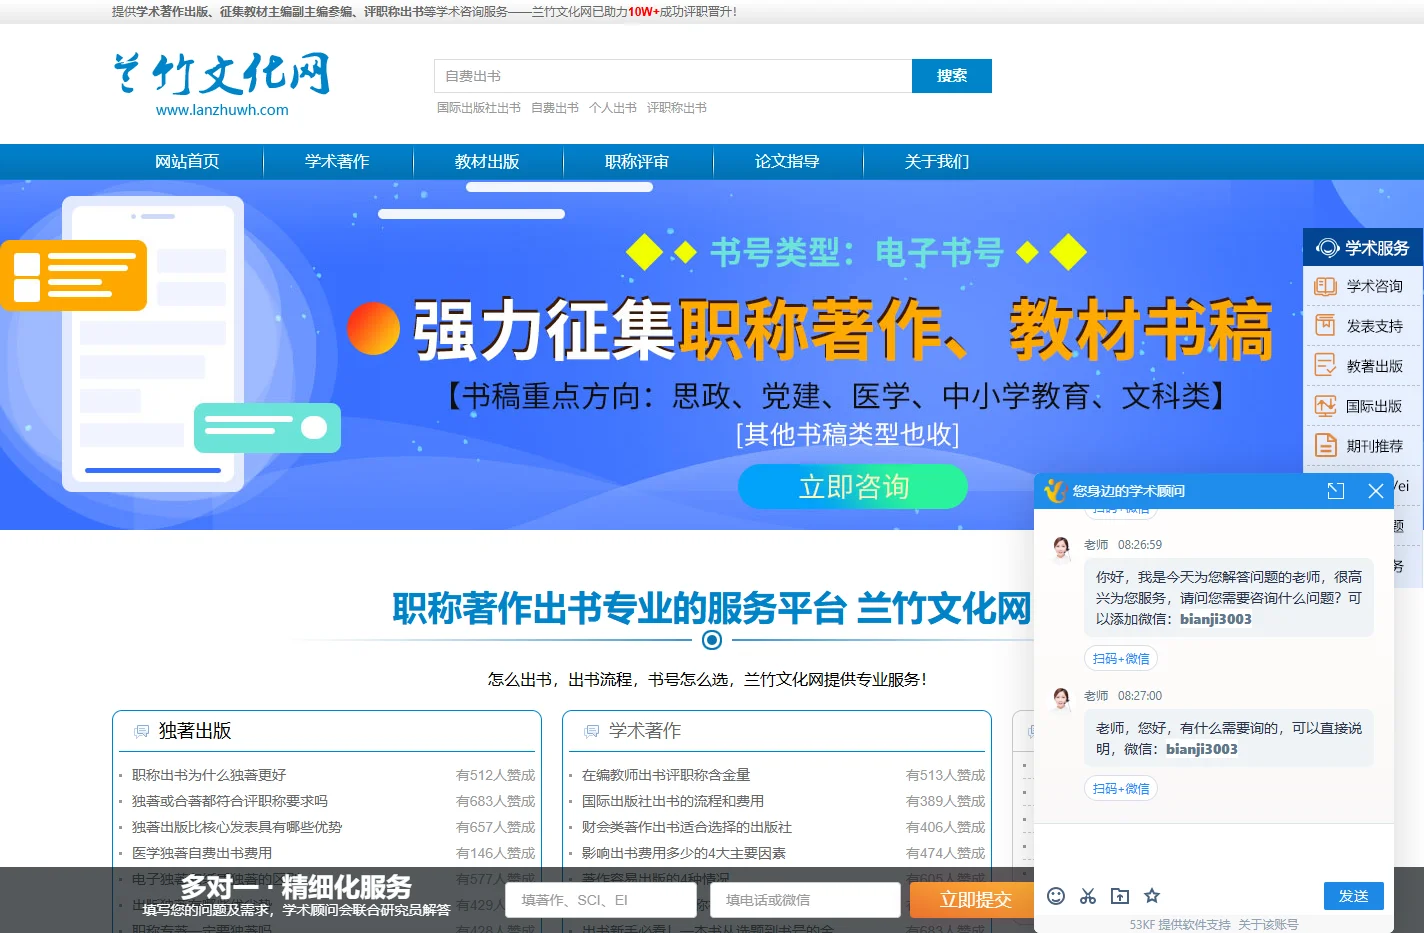Click the 立即咨询 banner button
Screen dimensions: 1424x933
pyautogui.click(x=853, y=487)
